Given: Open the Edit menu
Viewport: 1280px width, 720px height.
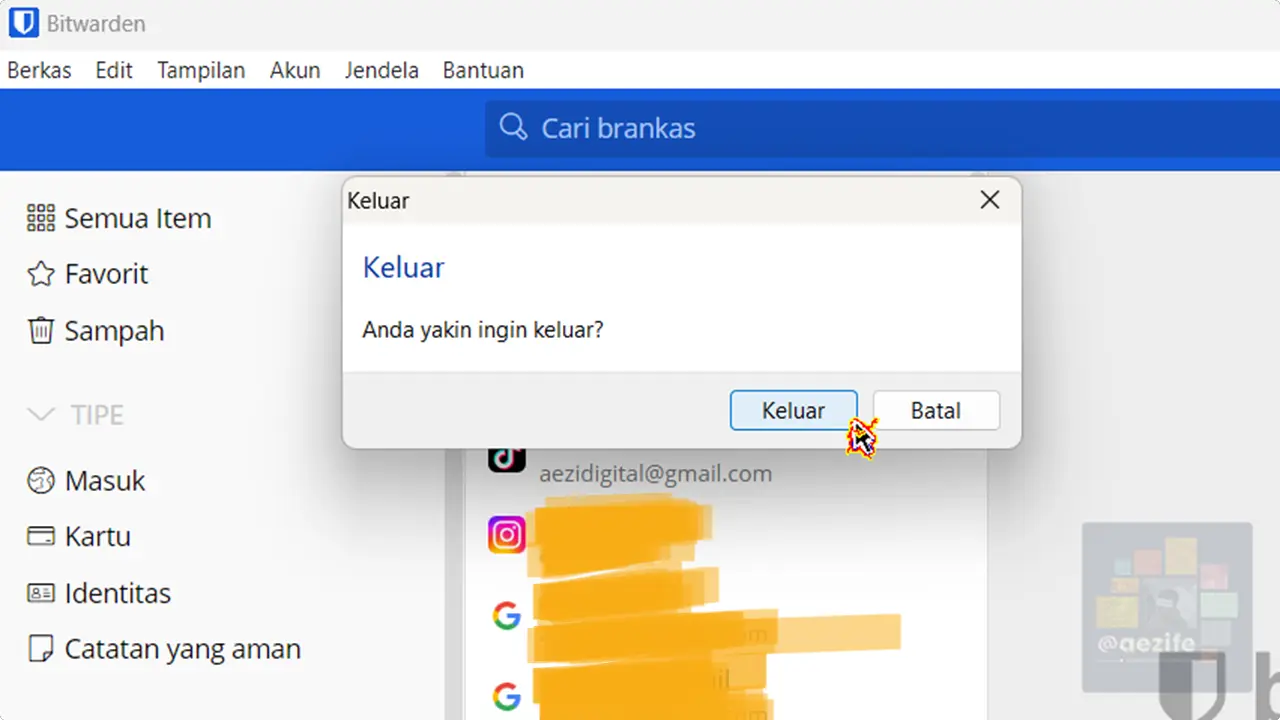Looking at the screenshot, I should [114, 71].
